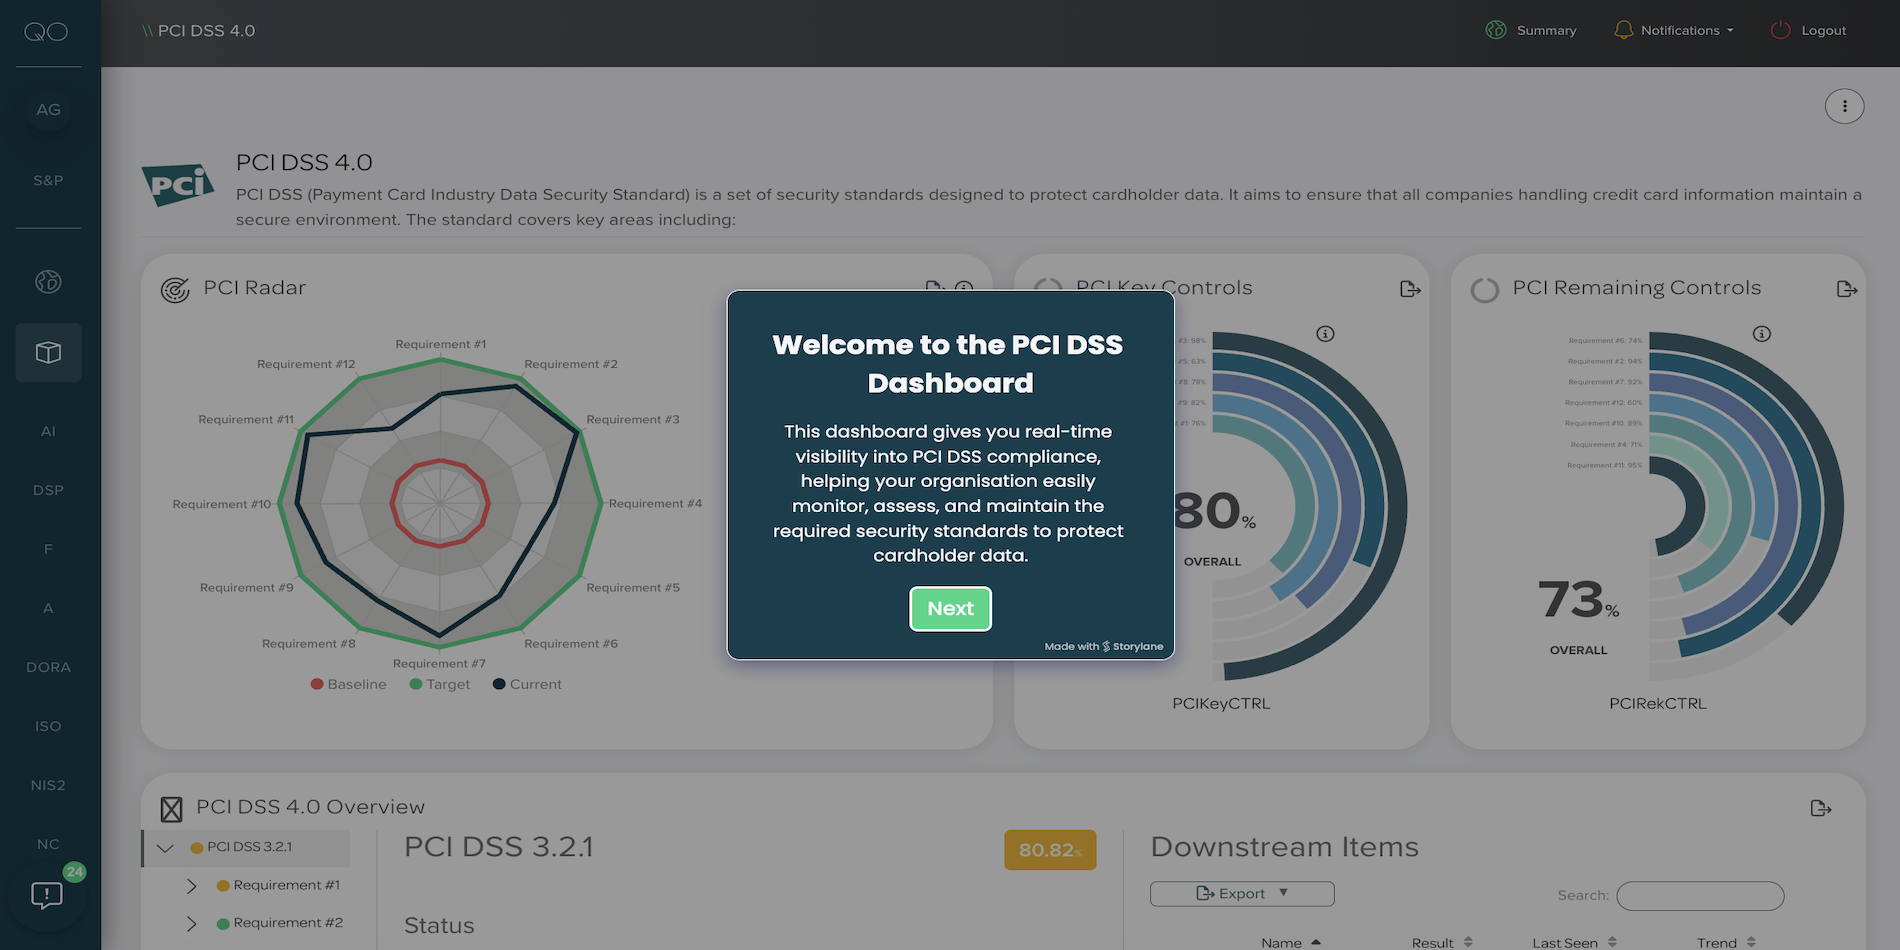Toggle the Target legend series
This screenshot has width=1900, height=950.
coord(439,684)
